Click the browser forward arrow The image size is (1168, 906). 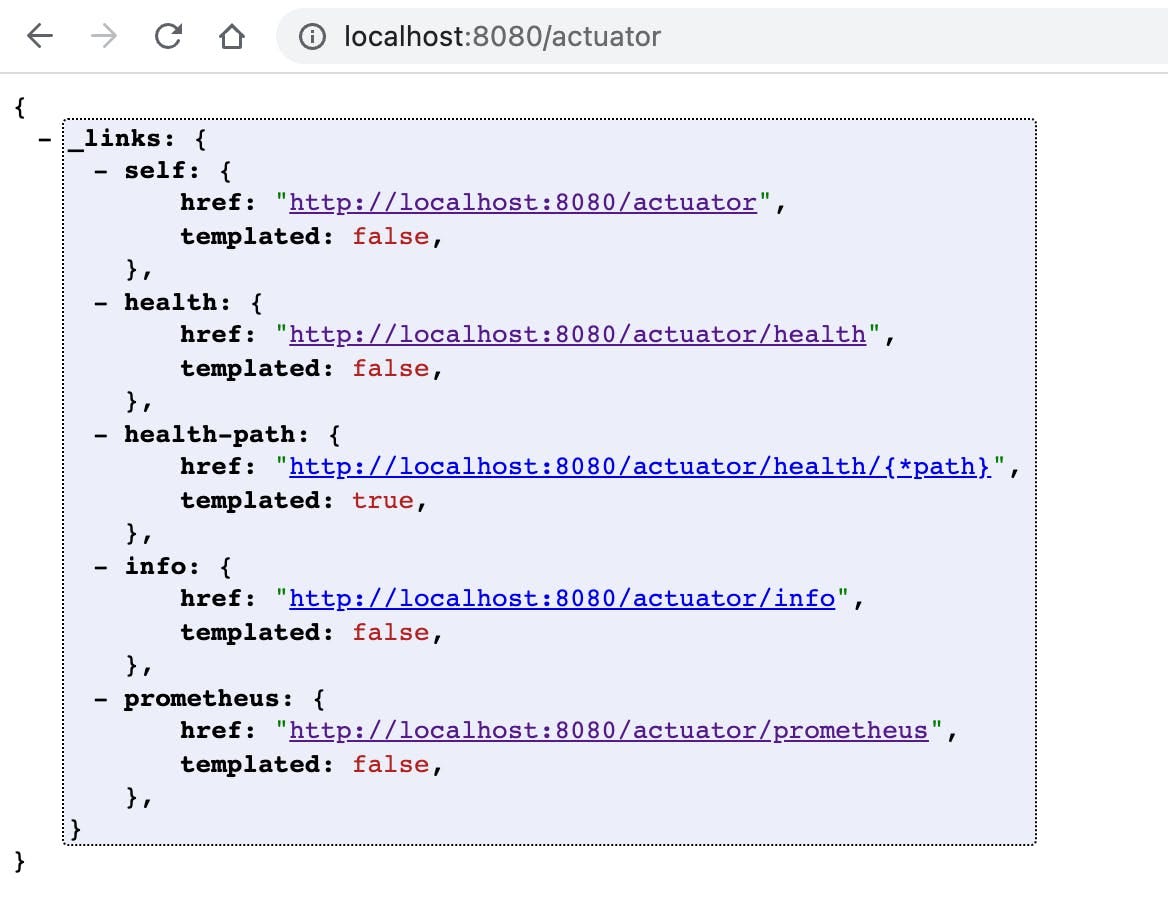103,36
